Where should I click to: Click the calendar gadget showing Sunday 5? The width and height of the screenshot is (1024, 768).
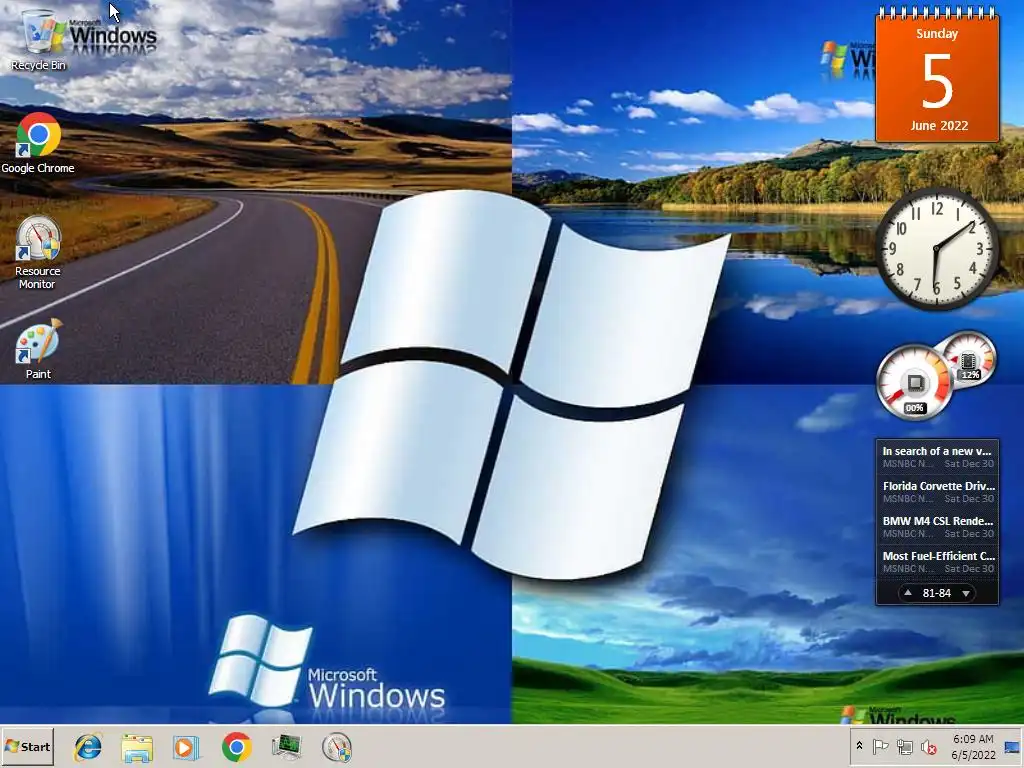point(937,74)
